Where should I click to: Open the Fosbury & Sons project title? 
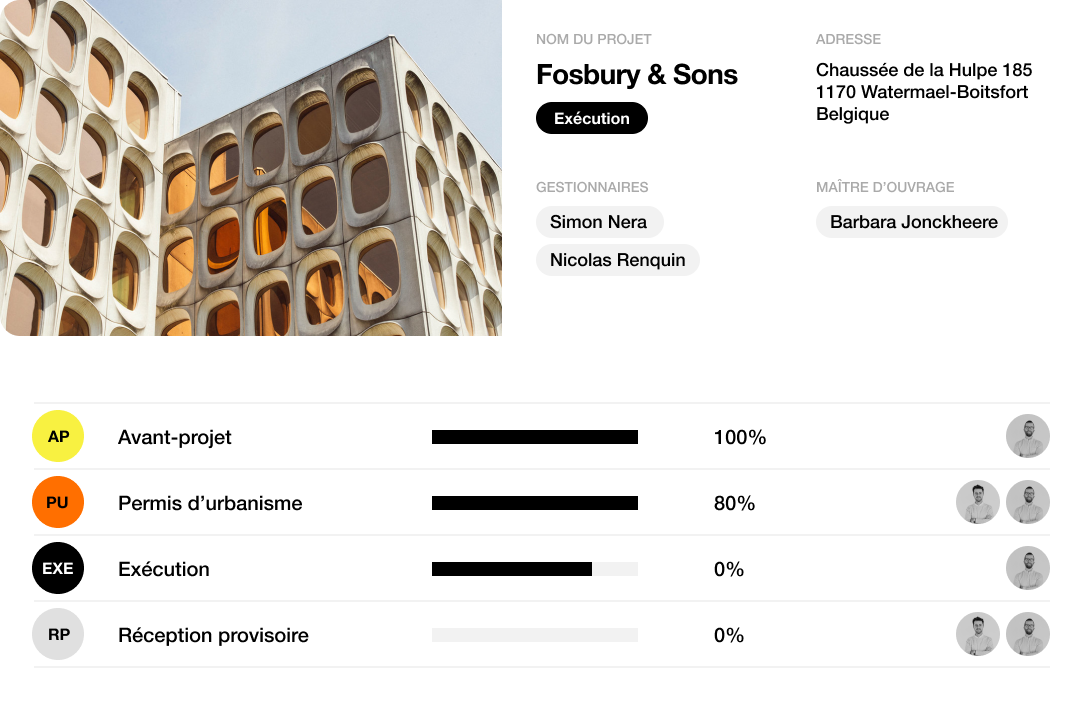(637, 74)
